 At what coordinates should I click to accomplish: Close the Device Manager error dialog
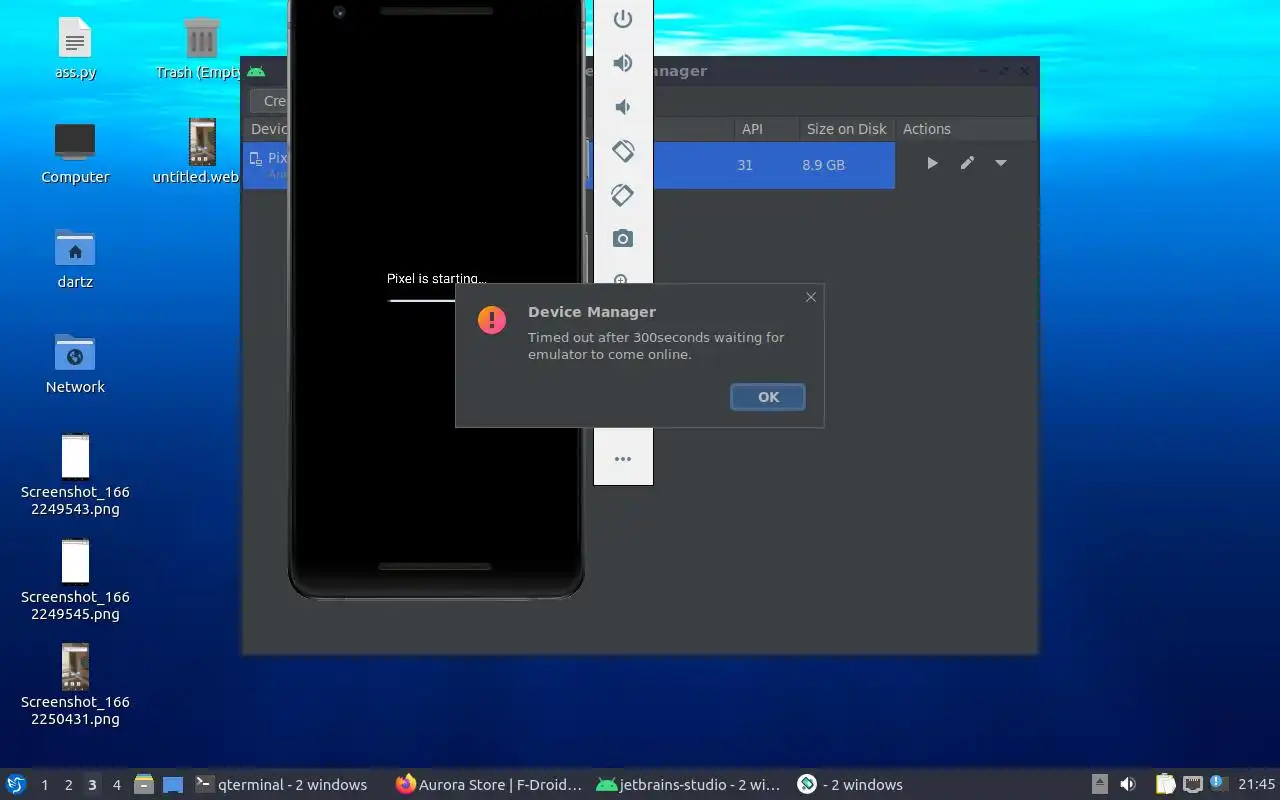coord(811,297)
